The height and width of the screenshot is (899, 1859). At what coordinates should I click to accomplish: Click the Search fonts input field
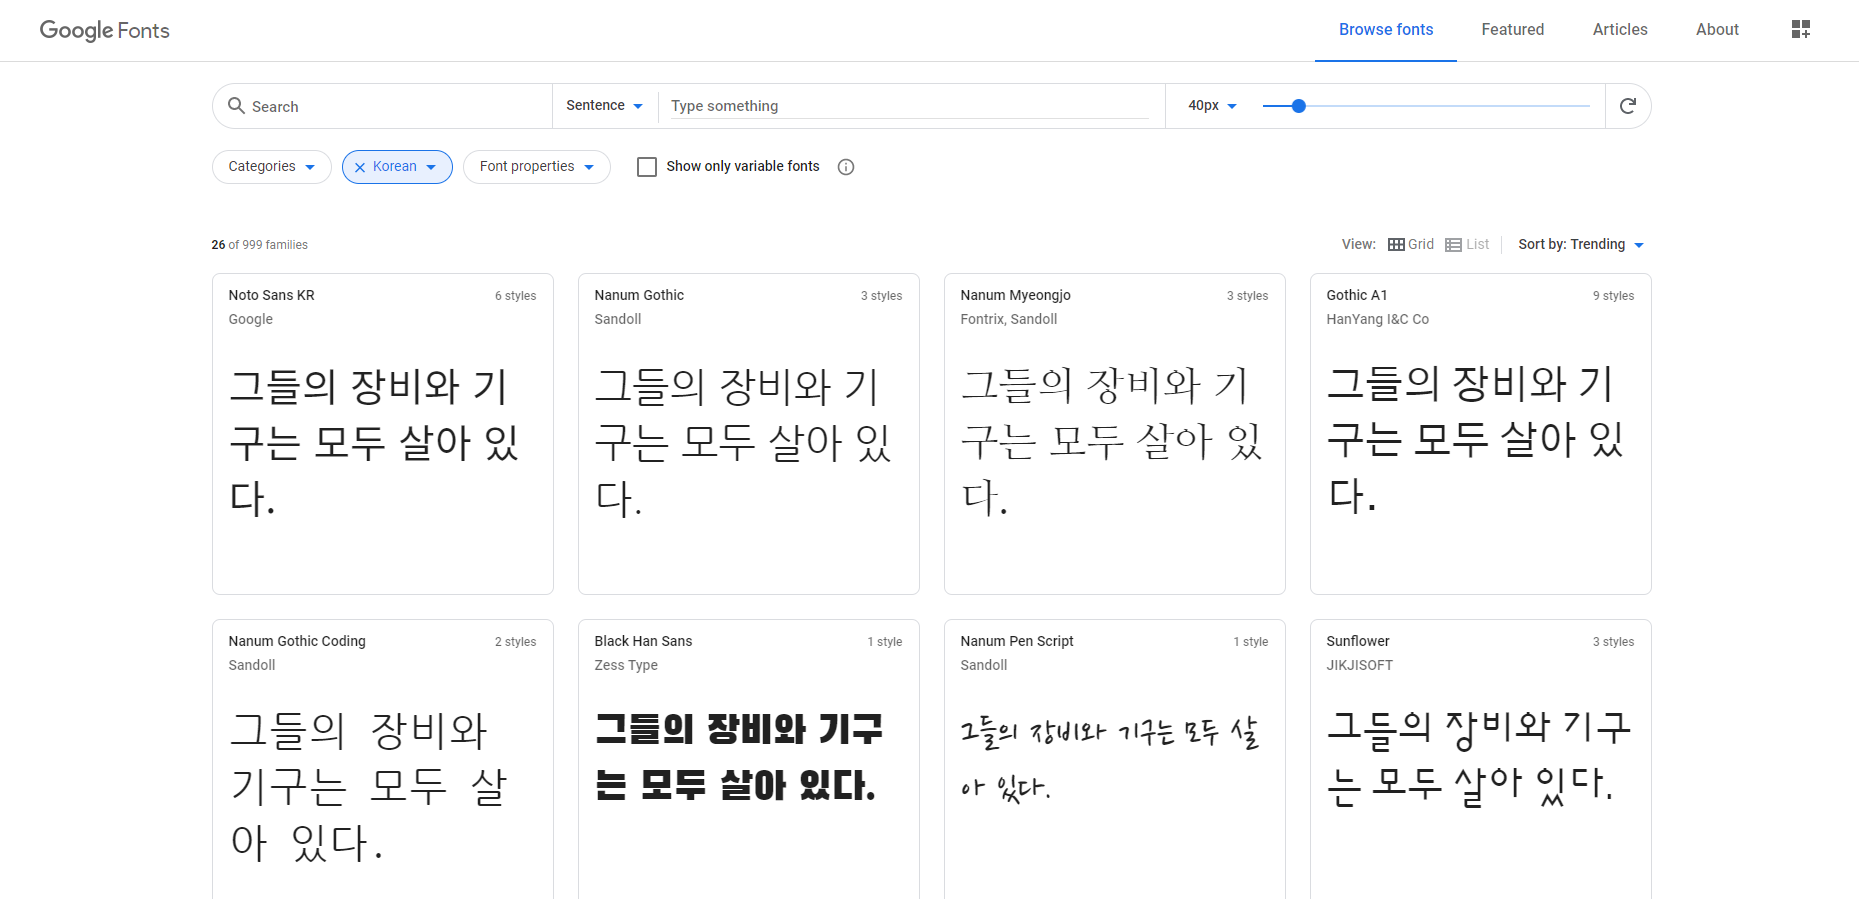tap(395, 106)
